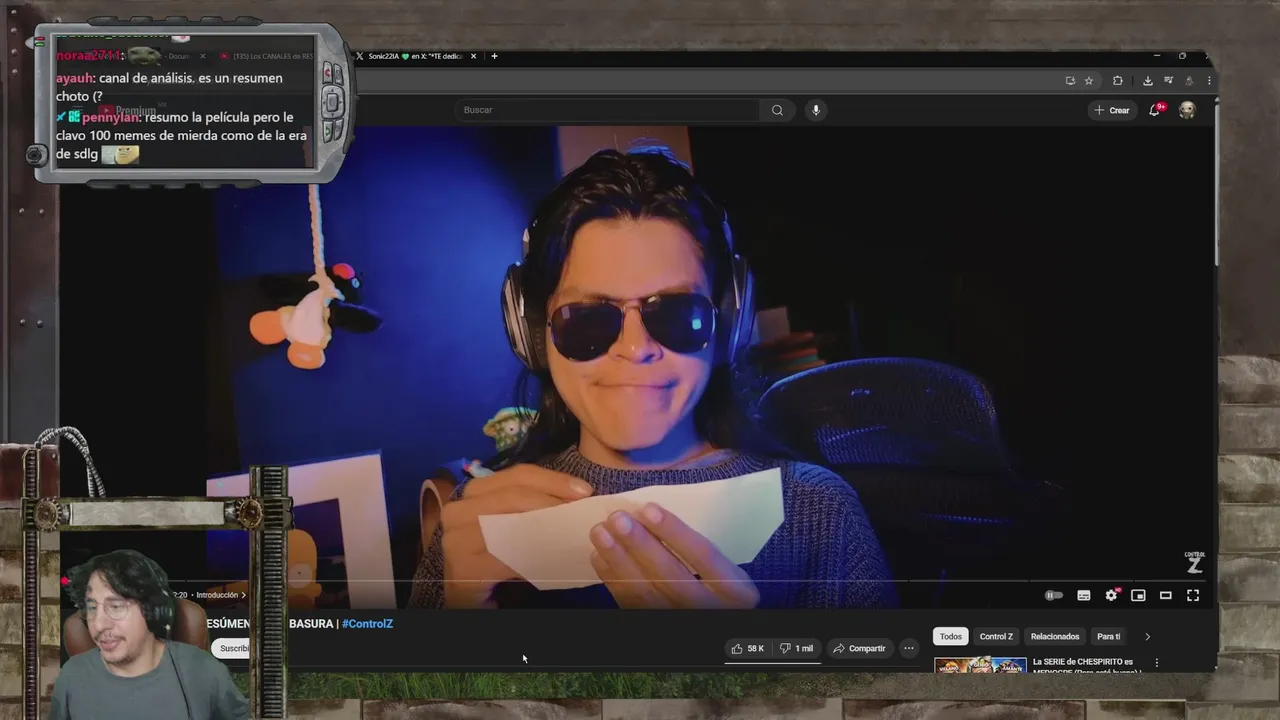Open the La SERIE de CHESPIRITO video title
1280x720 pixels.
[1087, 665]
